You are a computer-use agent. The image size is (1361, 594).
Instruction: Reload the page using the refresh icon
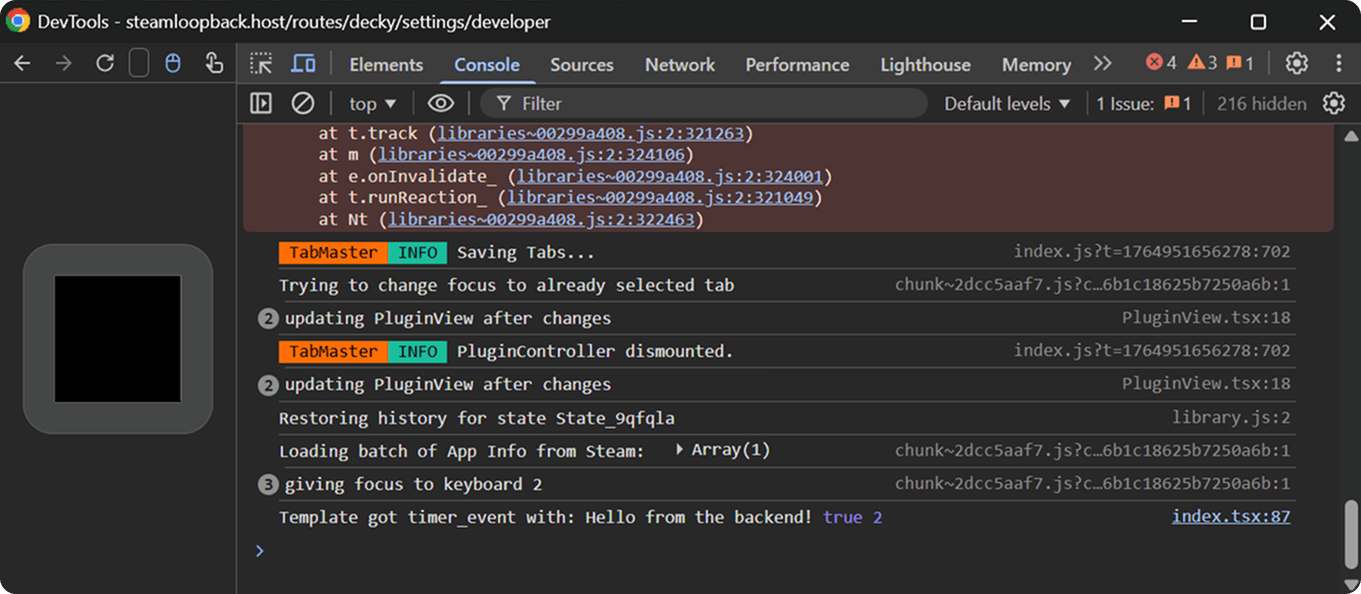104,64
